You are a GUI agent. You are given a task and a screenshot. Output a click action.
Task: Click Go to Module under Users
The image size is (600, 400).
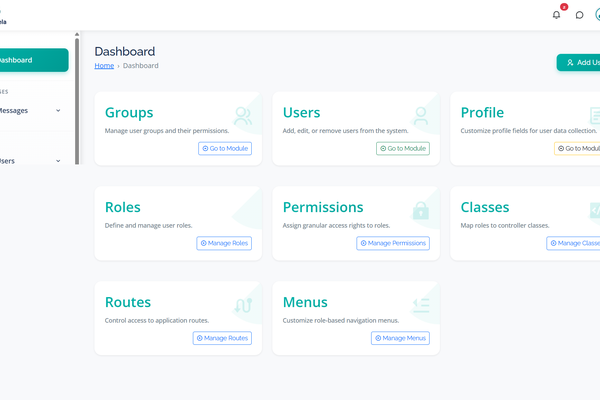[402, 148]
